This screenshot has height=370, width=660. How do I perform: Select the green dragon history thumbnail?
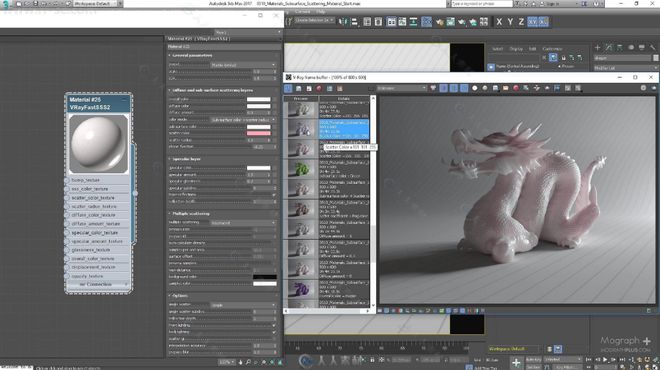click(301, 169)
